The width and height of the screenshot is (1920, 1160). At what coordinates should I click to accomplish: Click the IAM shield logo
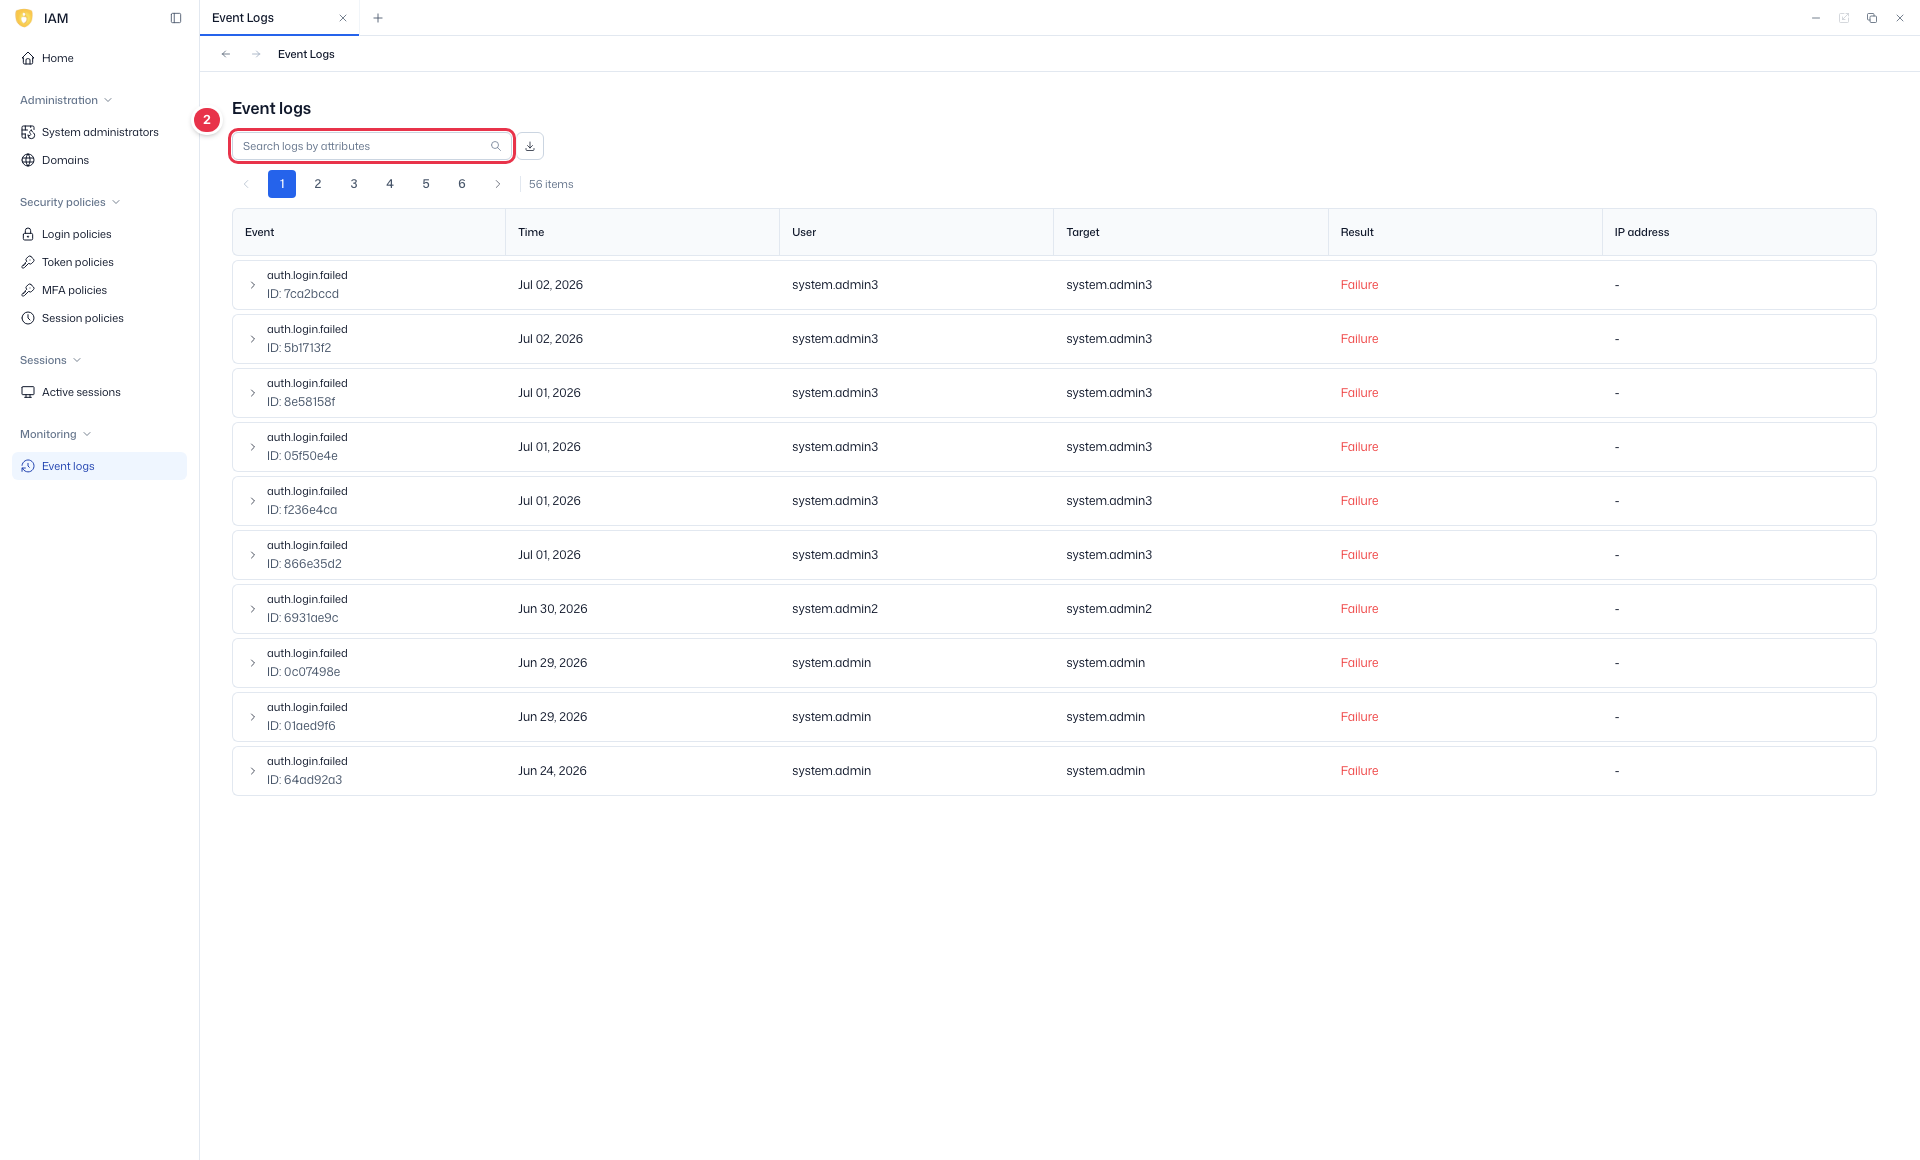(x=24, y=18)
